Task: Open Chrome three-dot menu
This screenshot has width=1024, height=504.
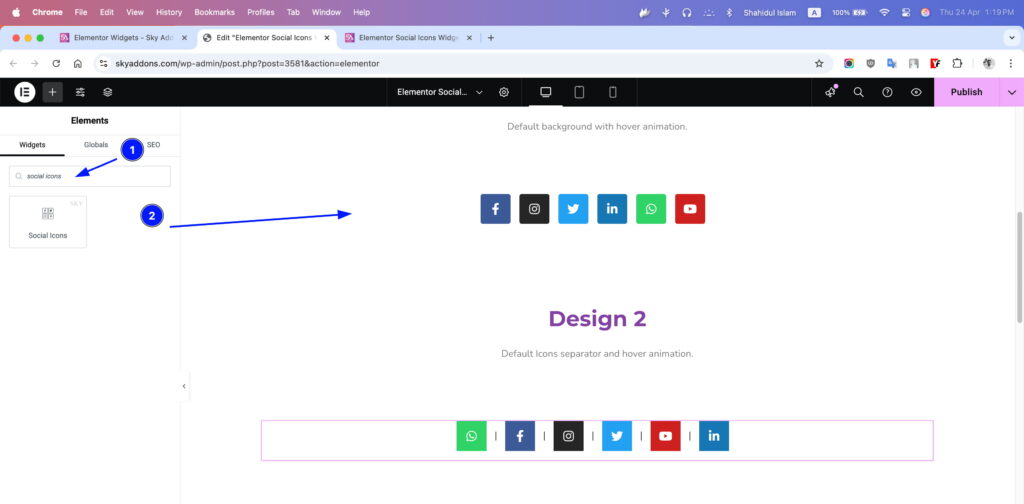Action: click(x=1011, y=63)
